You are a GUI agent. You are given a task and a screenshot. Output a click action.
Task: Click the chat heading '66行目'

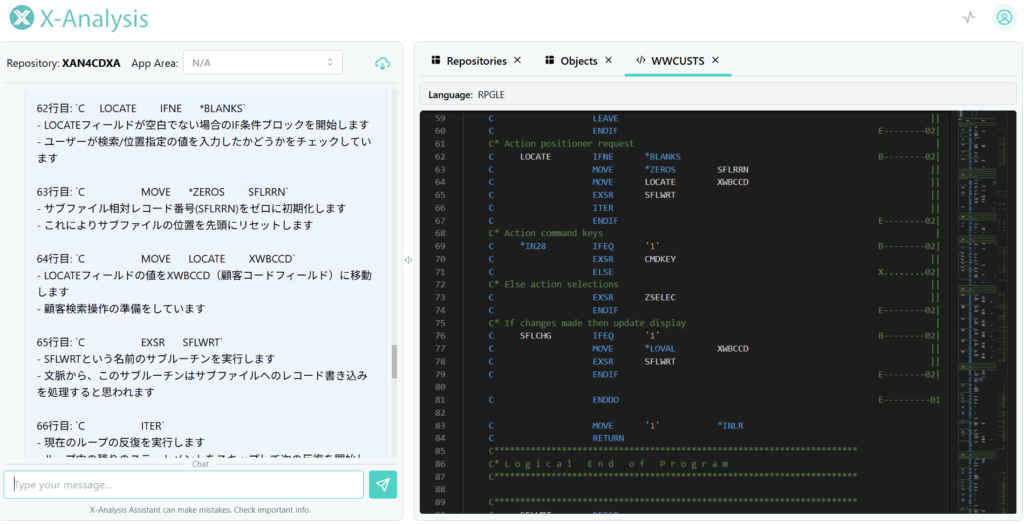pos(54,425)
